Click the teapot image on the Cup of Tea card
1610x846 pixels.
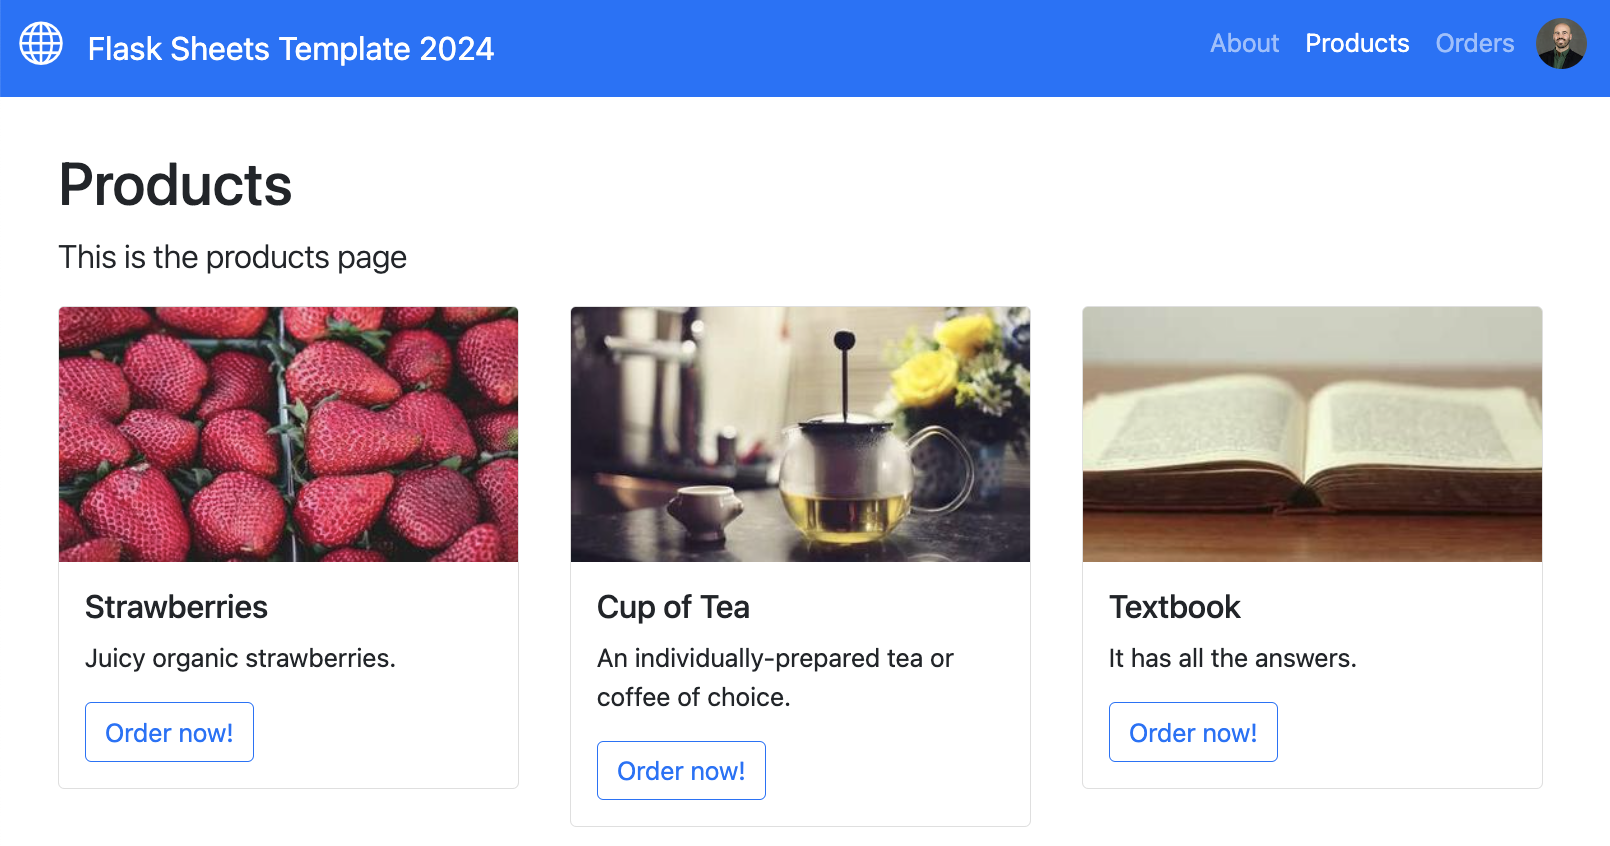(799, 433)
